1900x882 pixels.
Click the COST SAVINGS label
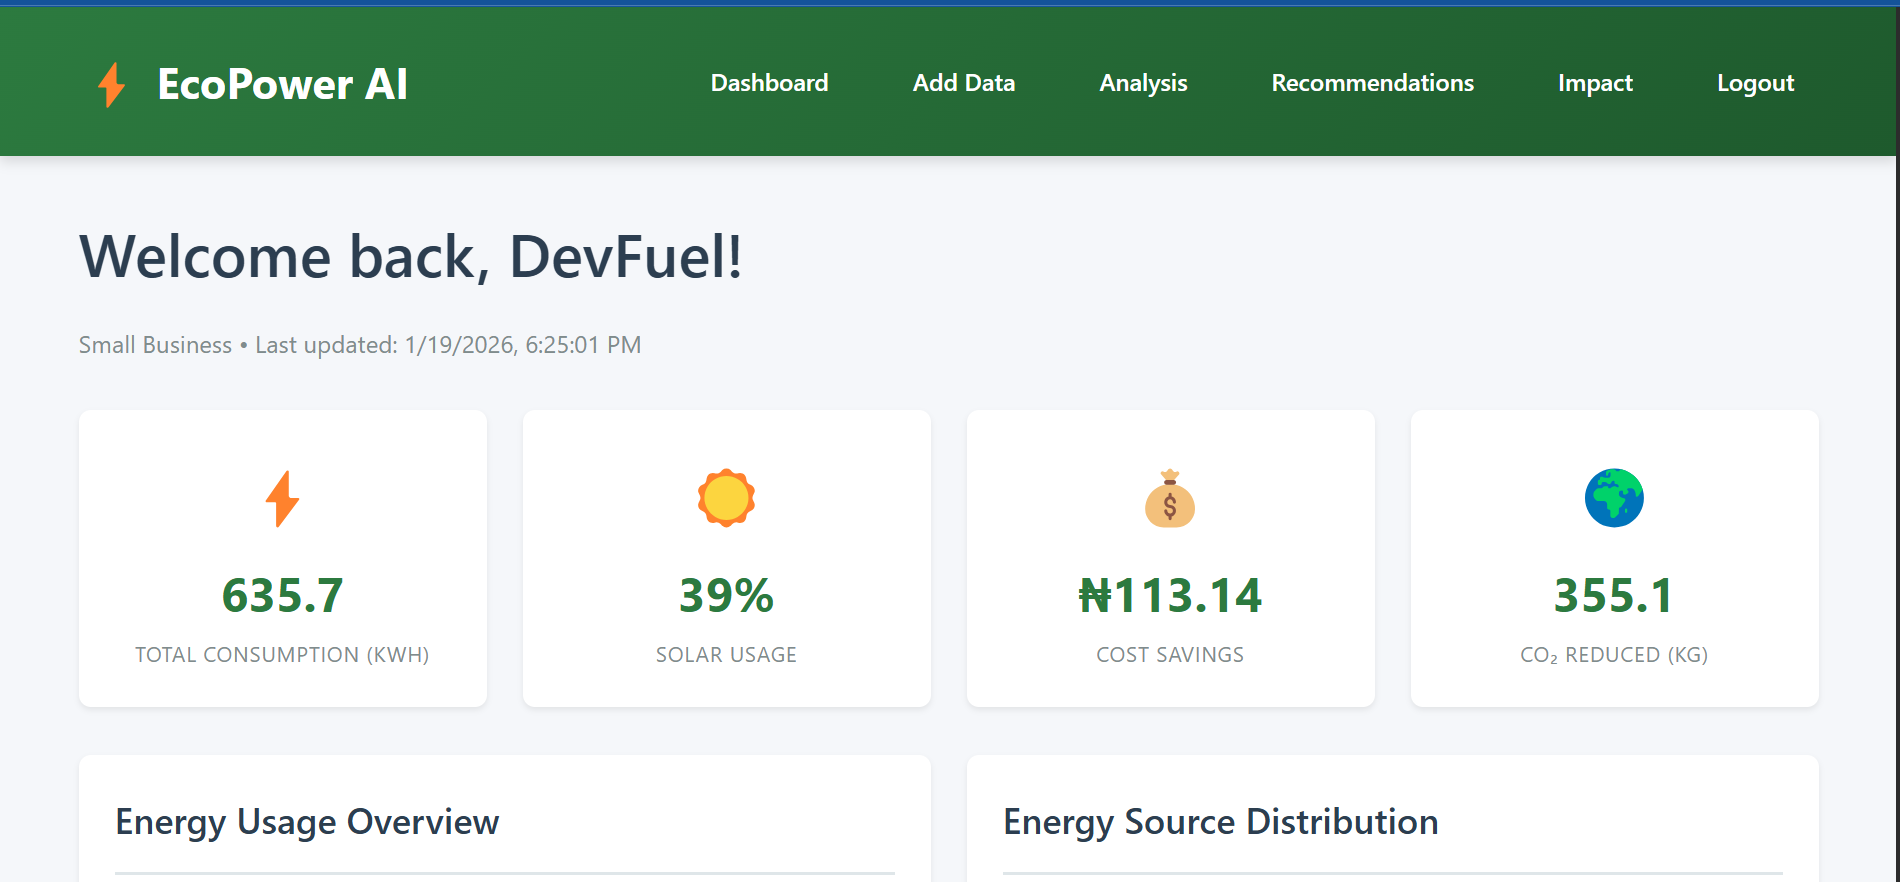pos(1170,655)
